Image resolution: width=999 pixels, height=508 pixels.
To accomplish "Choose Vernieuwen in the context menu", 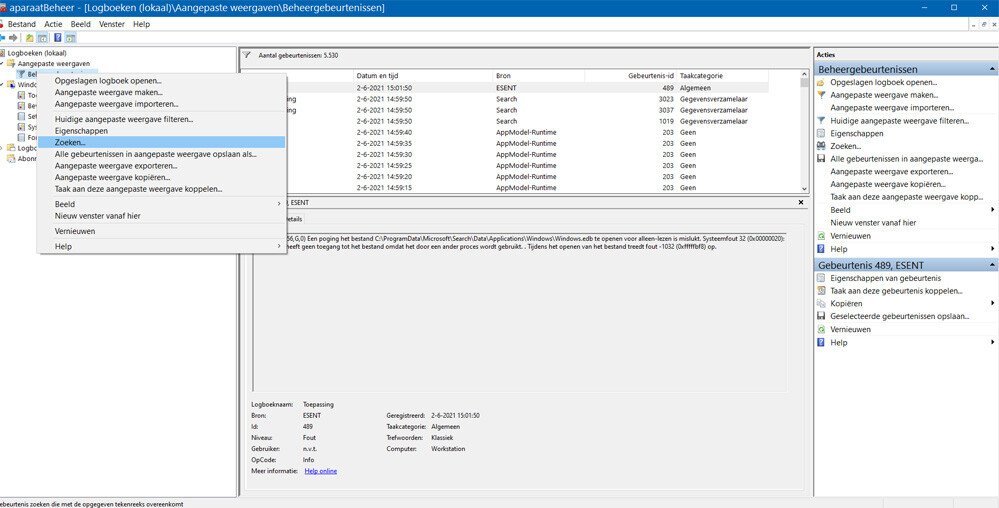I will (x=162, y=231).
